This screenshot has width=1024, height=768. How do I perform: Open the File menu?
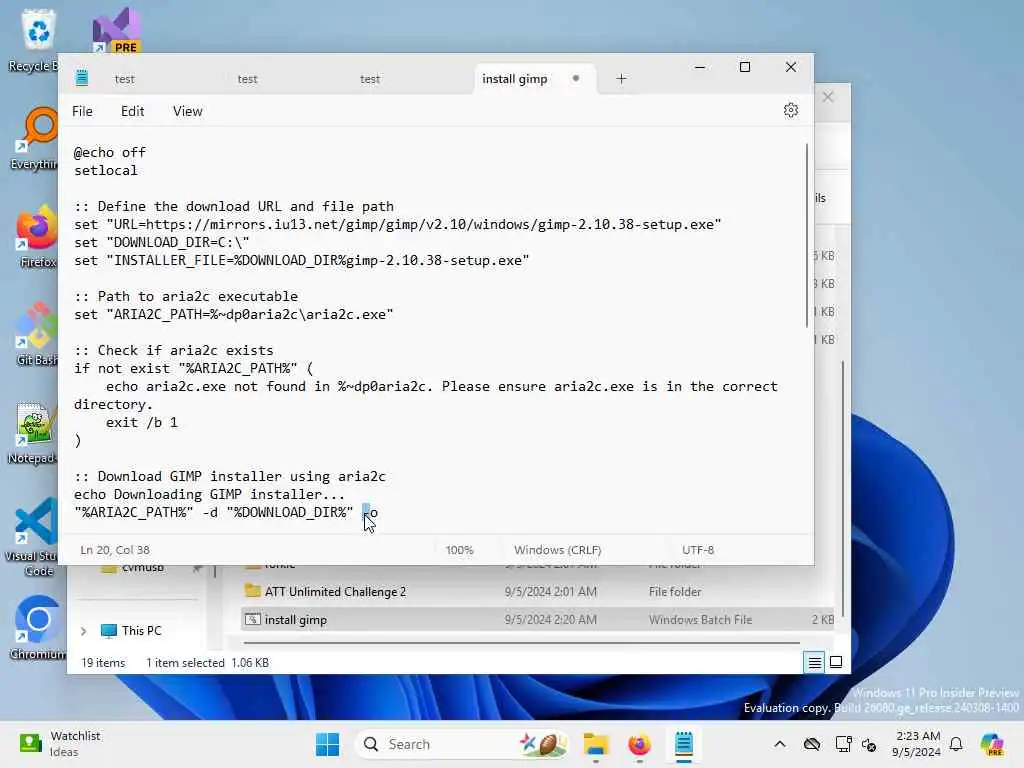[82, 111]
